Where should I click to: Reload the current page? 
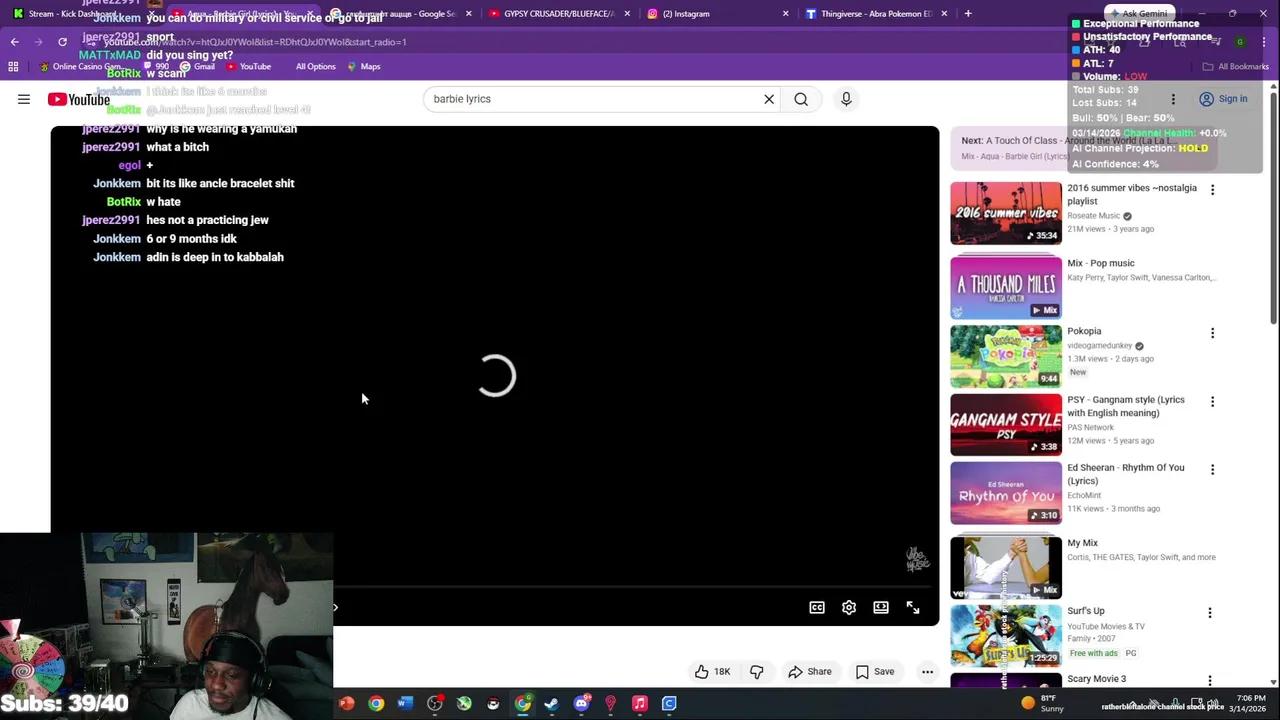coord(62,42)
